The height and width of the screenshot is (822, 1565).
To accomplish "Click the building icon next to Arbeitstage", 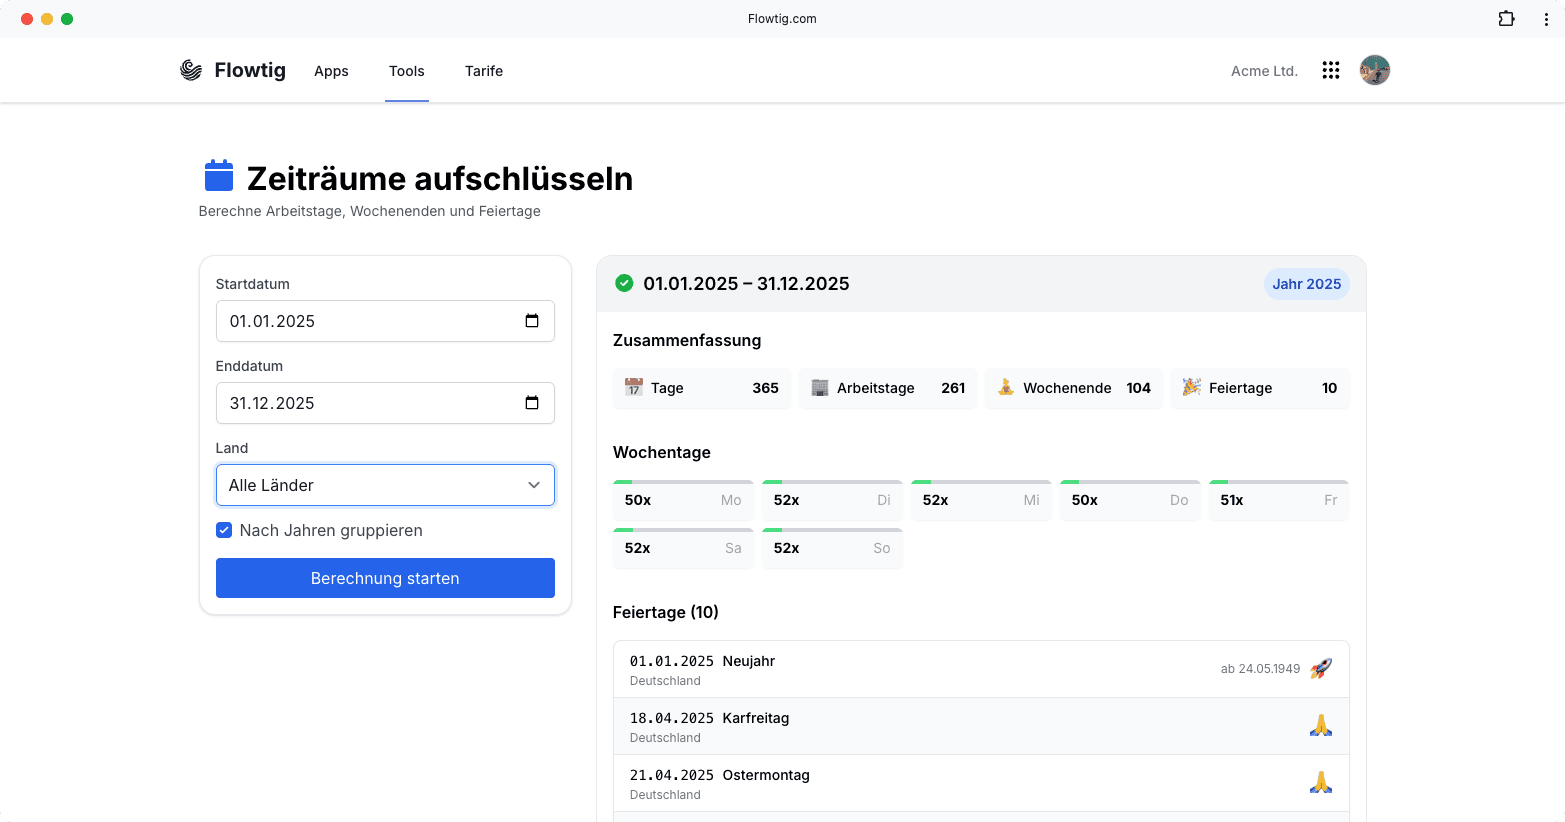I will 820,387.
